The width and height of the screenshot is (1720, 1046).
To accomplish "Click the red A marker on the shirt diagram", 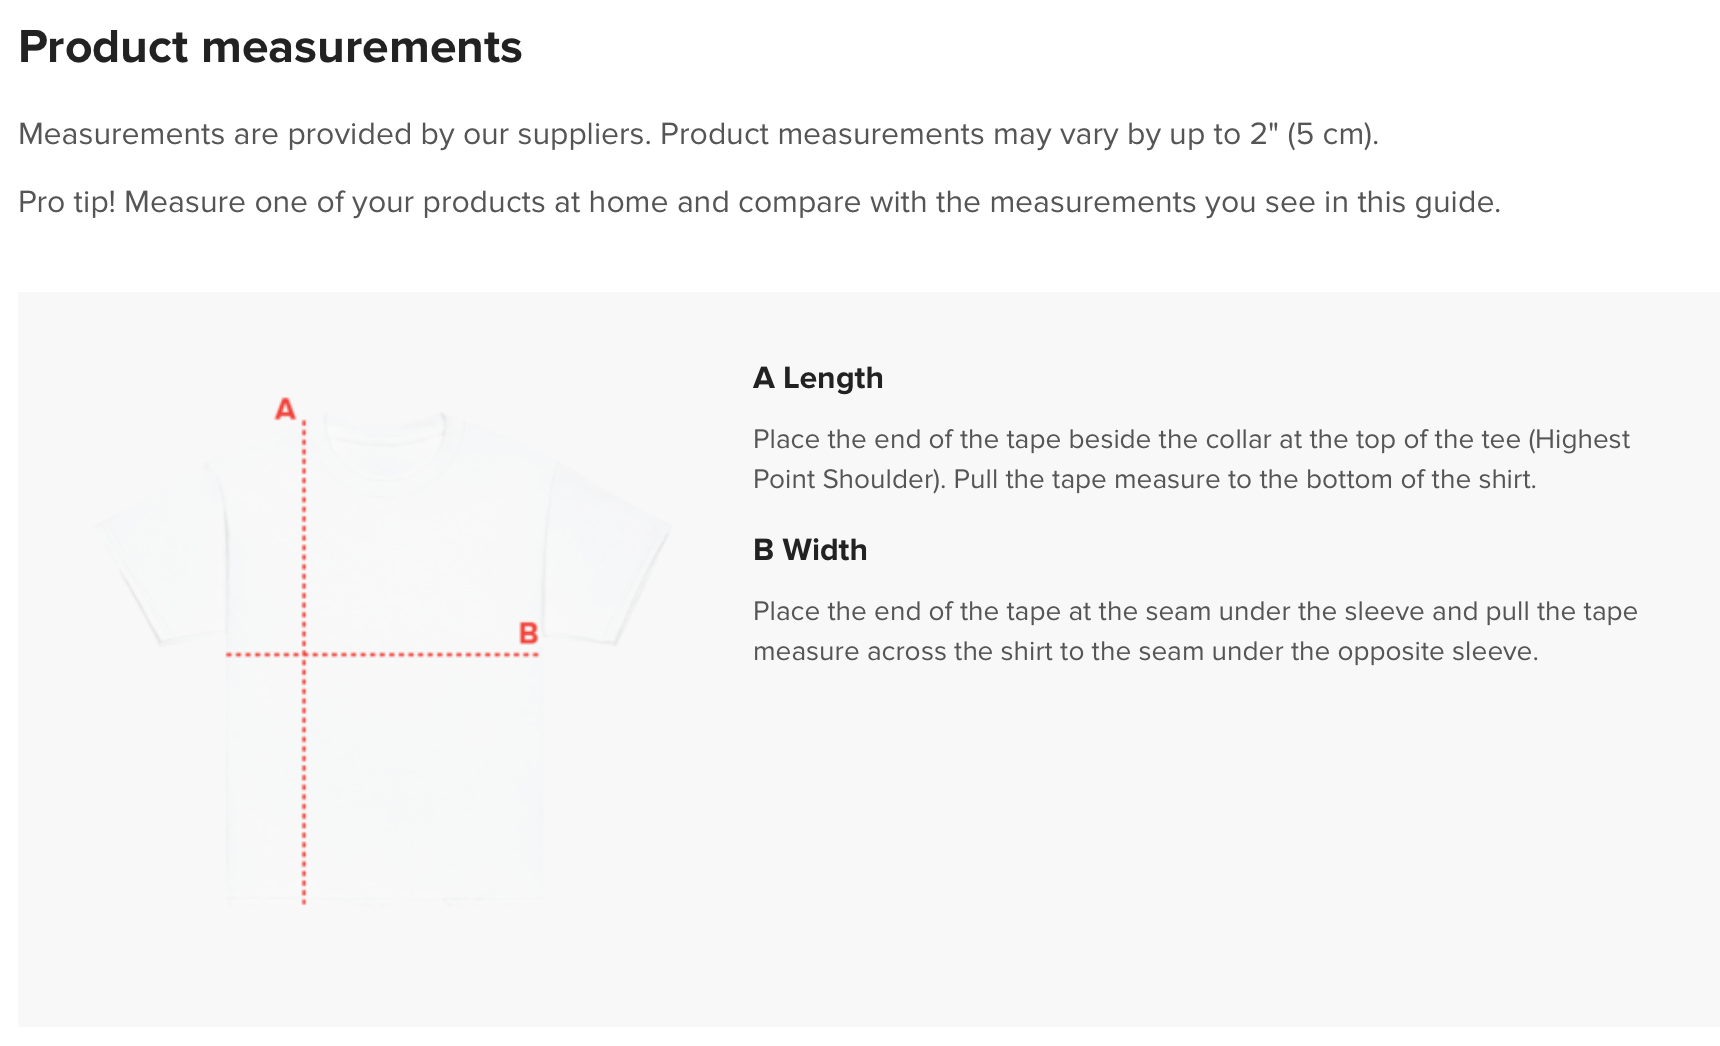I will pyautogui.click(x=285, y=409).
